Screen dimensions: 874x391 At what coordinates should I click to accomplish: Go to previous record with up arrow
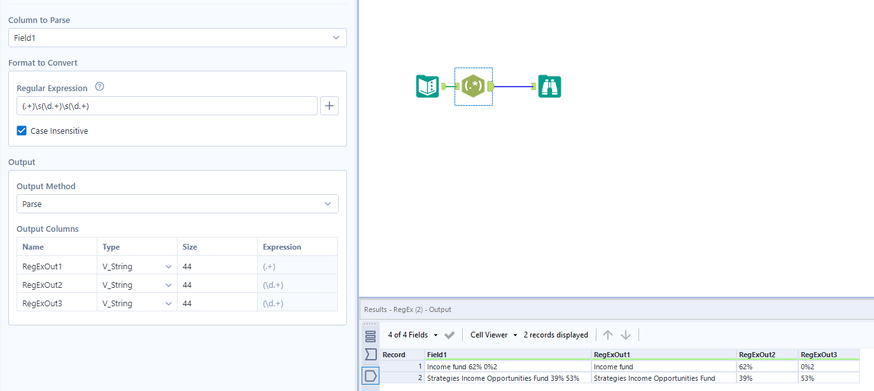[x=608, y=335]
